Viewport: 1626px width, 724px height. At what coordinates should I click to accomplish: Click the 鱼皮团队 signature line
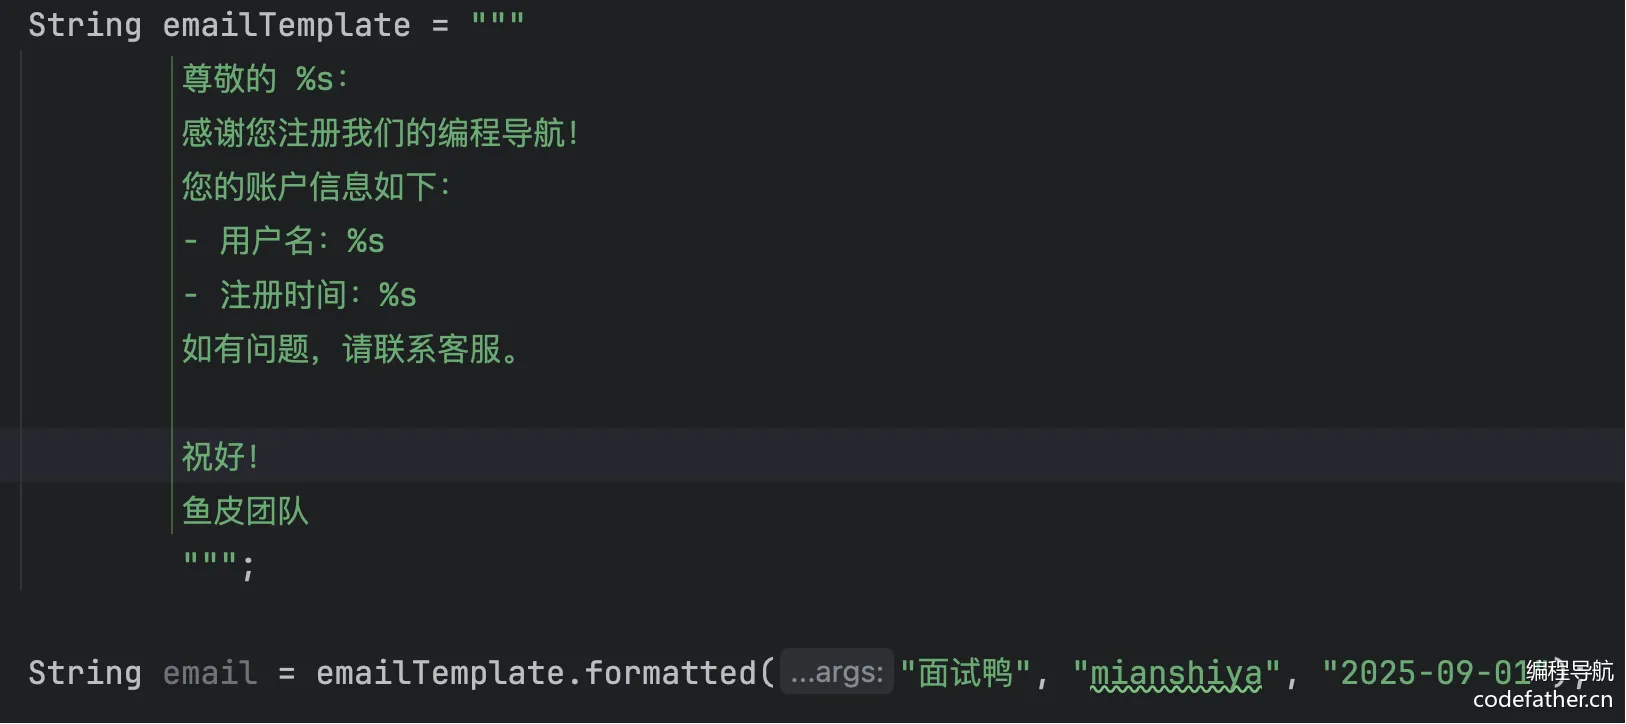(245, 511)
